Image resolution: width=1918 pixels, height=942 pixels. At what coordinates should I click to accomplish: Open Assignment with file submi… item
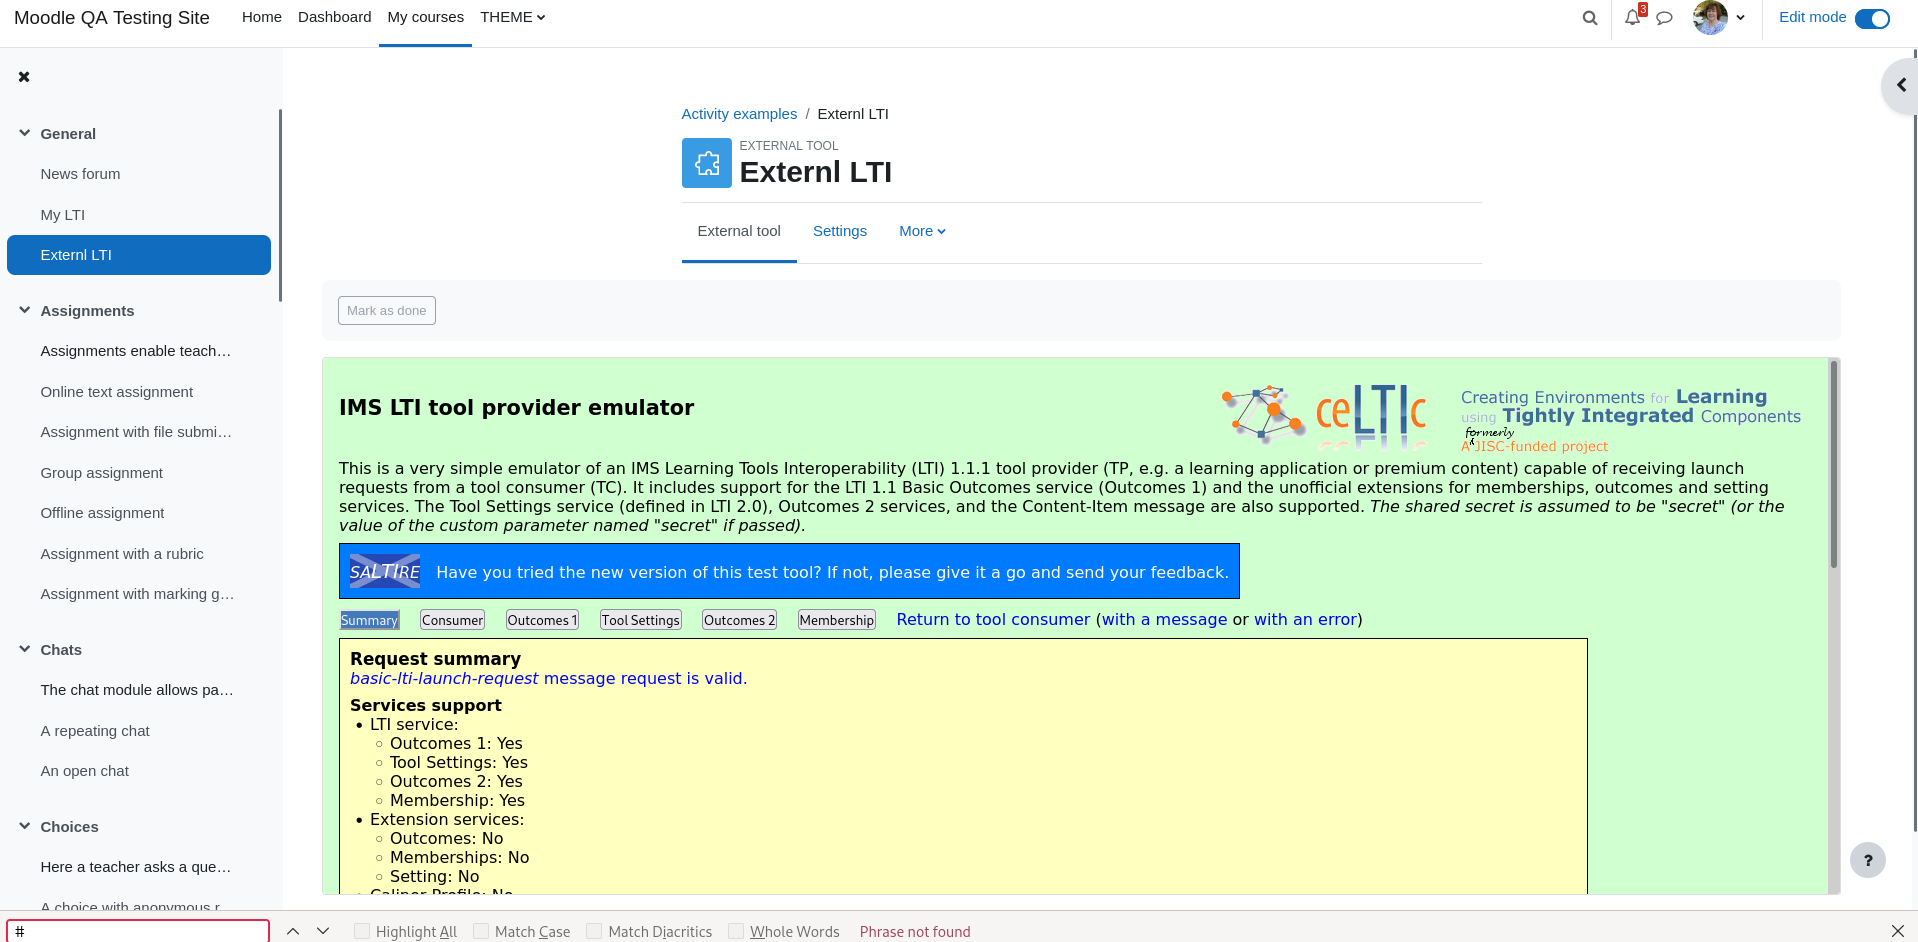(136, 432)
